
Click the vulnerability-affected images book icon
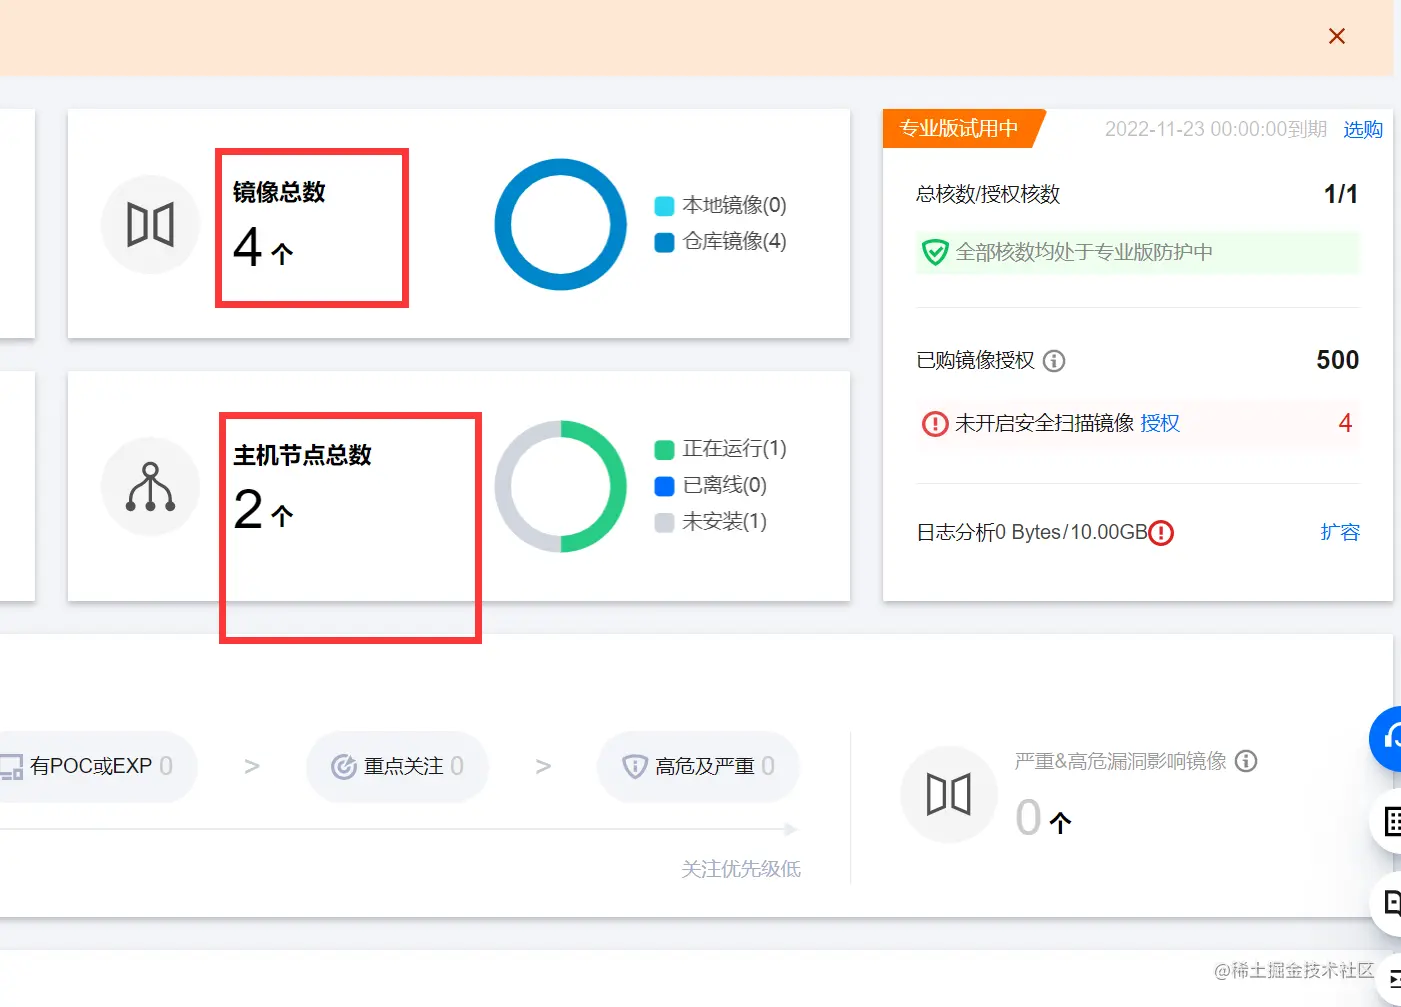pos(949,795)
